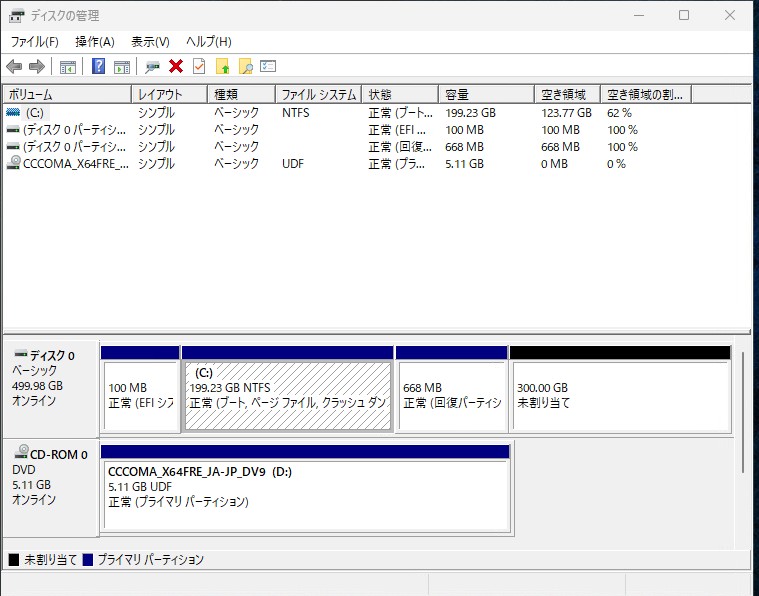Screen dimensions: 759x596
Task: Select the (C:) 199.23 GB NTFS partition block
Action: click(x=288, y=388)
